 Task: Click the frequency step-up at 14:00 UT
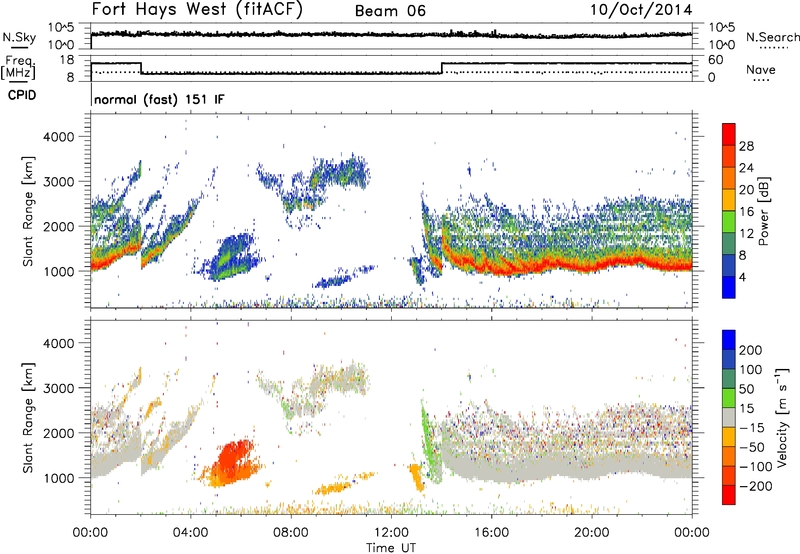[x=442, y=68]
